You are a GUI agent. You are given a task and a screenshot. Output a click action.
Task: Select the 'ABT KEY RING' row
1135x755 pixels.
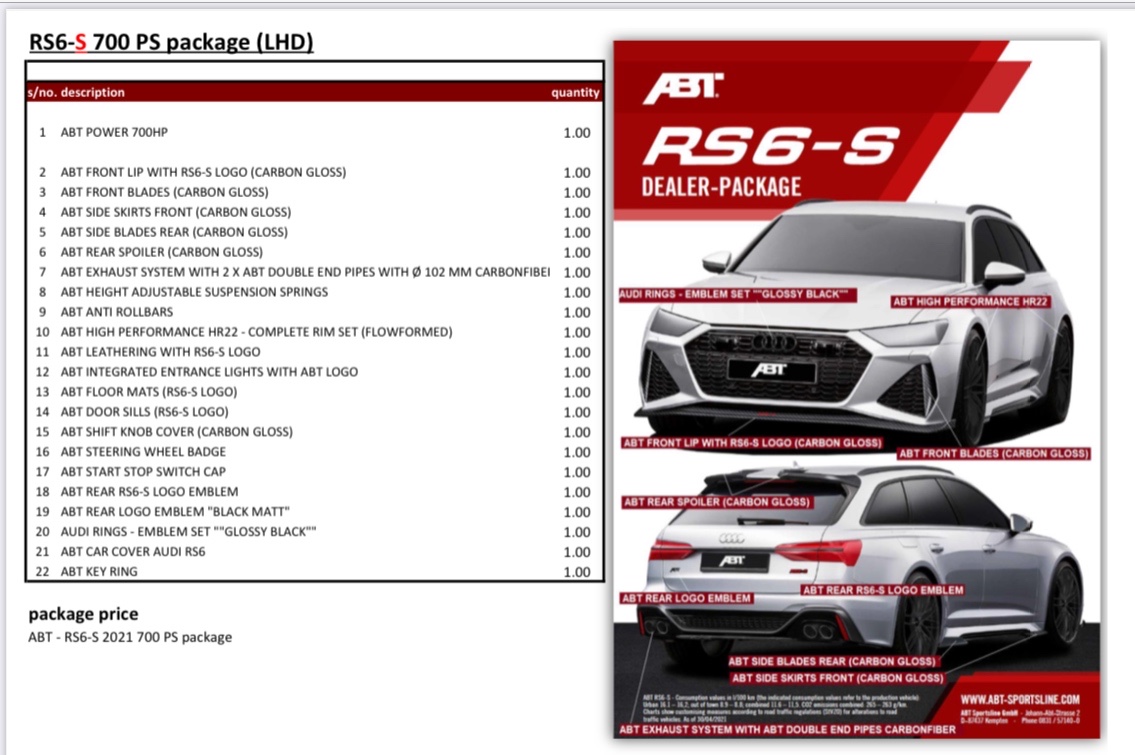click(x=99, y=572)
